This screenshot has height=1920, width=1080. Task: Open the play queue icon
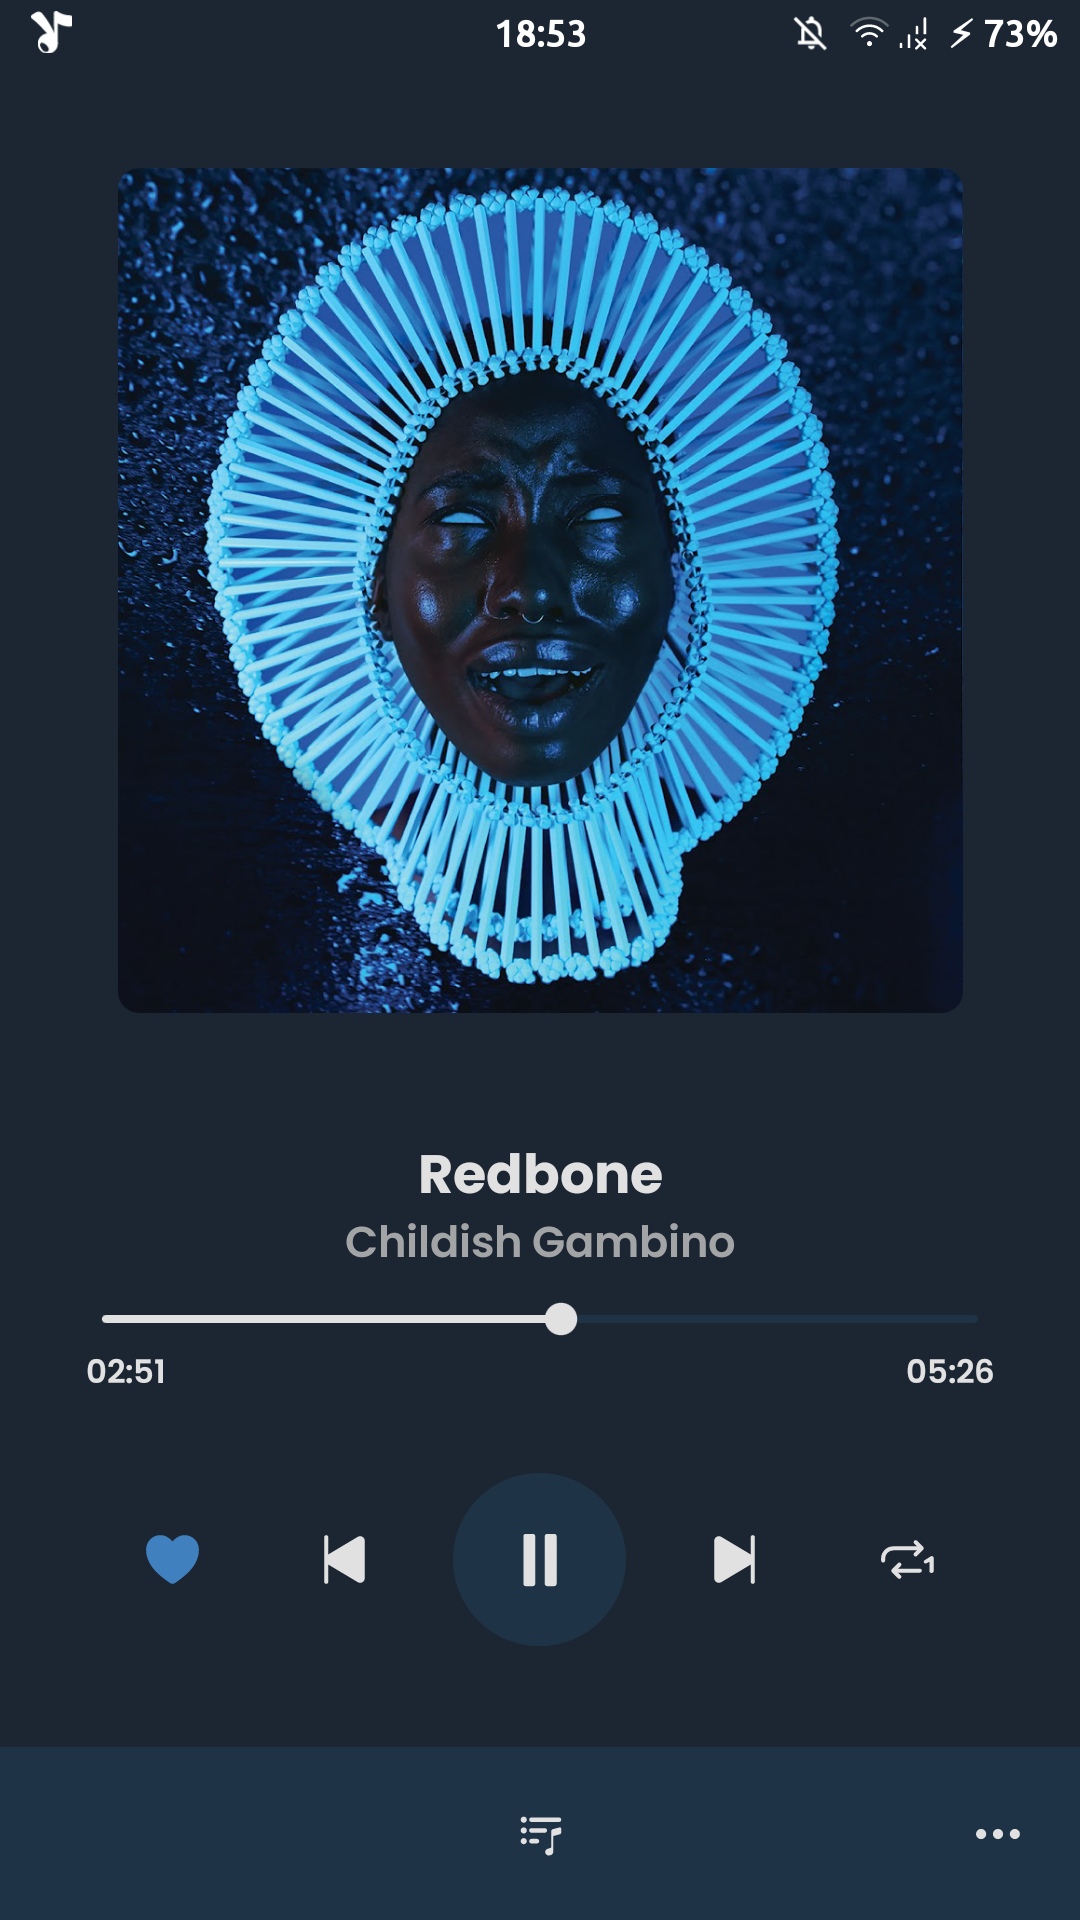pyautogui.click(x=541, y=1835)
